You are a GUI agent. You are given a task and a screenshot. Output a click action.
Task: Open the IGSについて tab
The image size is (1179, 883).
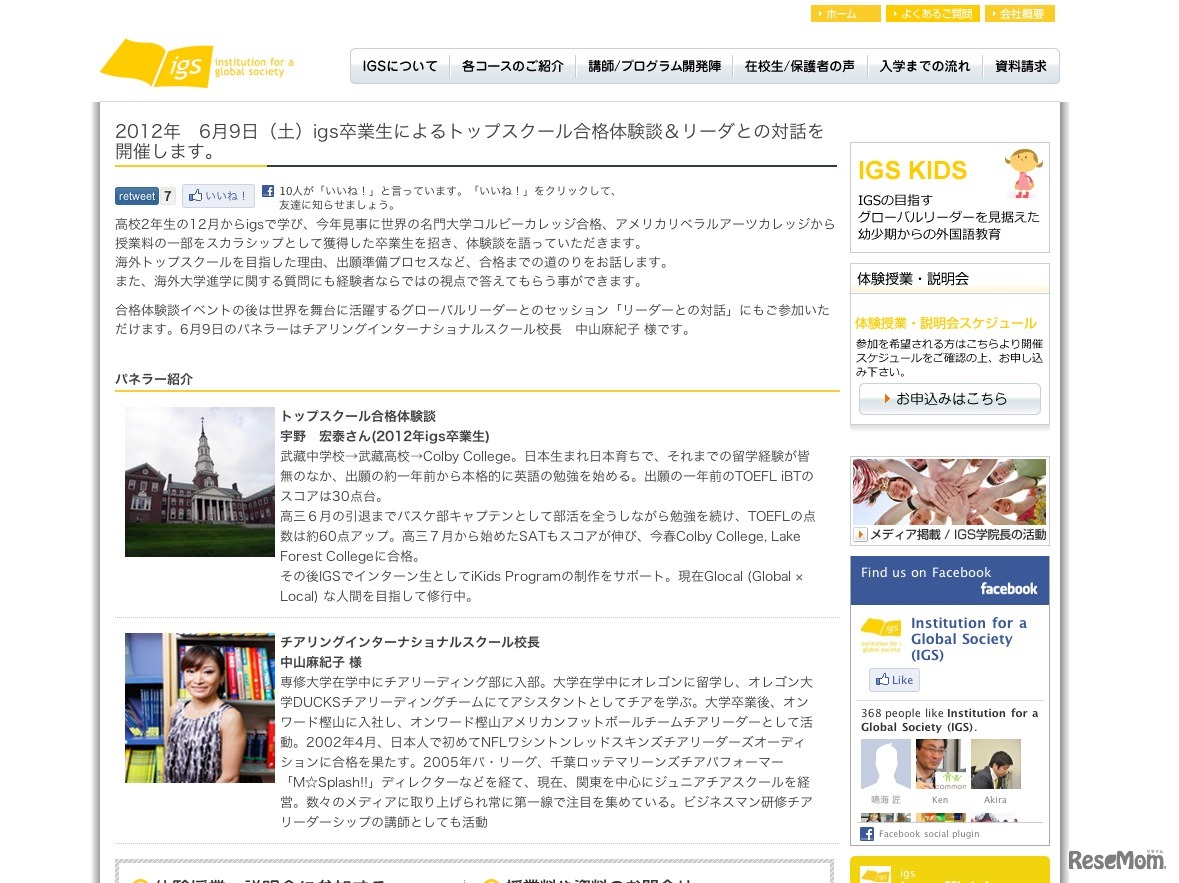(x=399, y=65)
